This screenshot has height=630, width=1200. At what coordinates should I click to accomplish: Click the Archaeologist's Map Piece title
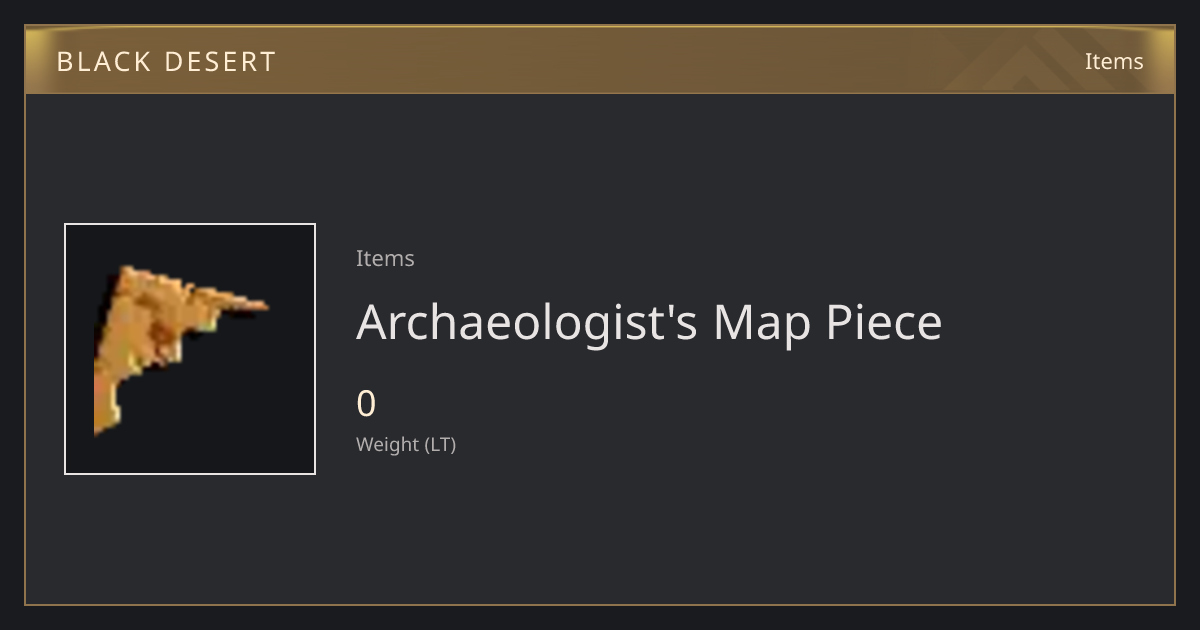(x=649, y=323)
